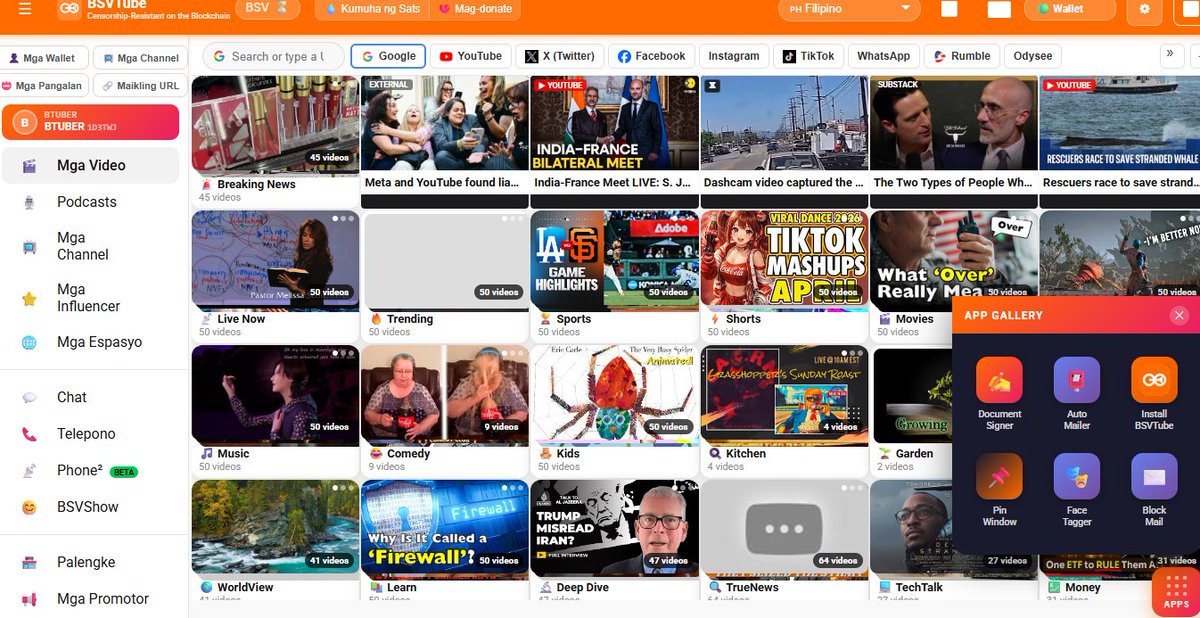This screenshot has width=1200, height=618.
Task: Click the Install BSVTube app icon
Action: pyautogui.click(x=1154, y=380)
